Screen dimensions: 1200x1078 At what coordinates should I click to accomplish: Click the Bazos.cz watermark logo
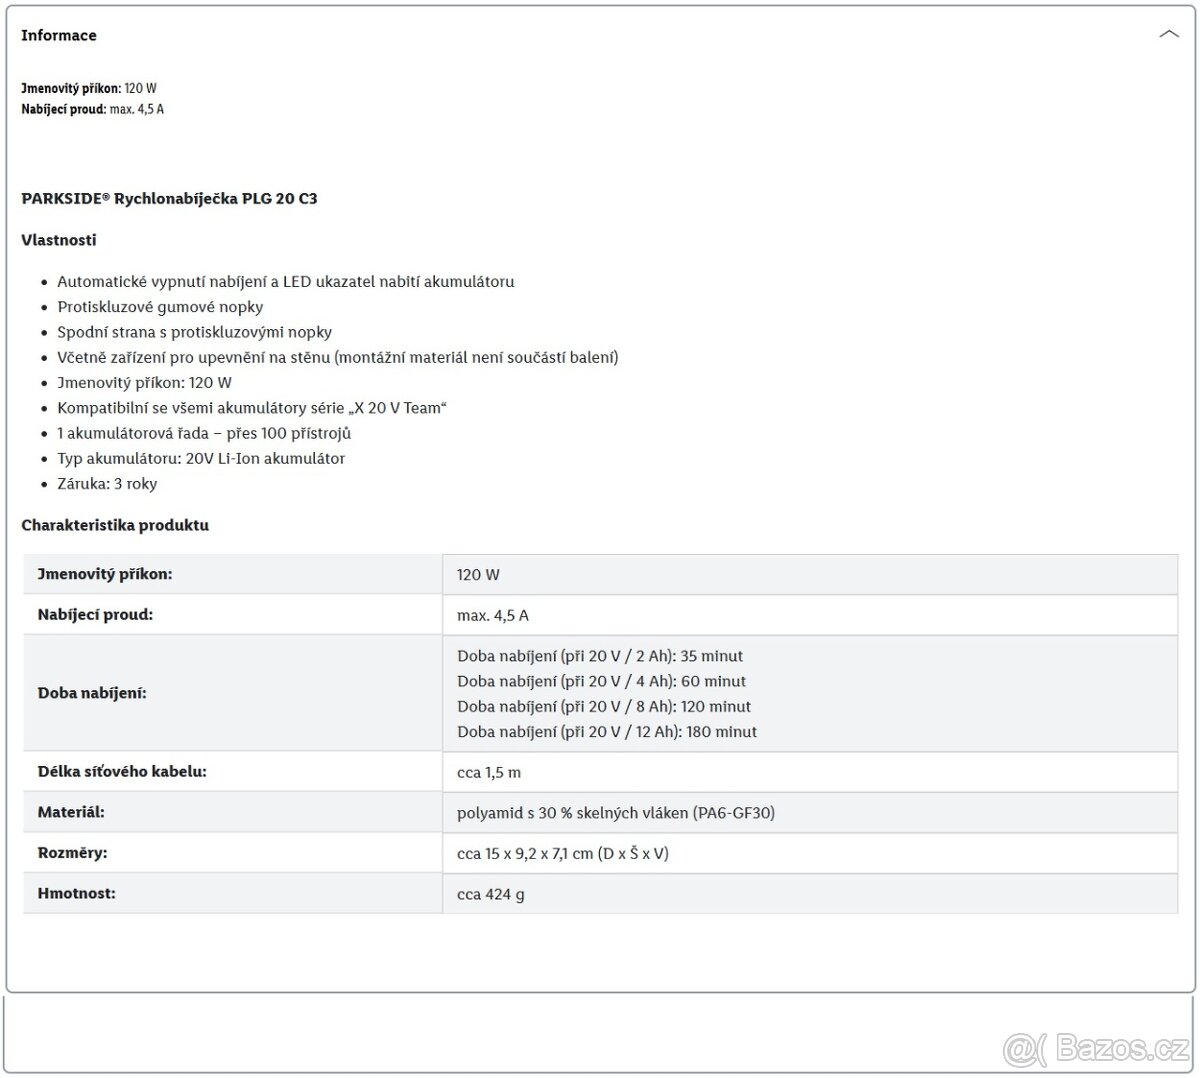[1095, 1047]
